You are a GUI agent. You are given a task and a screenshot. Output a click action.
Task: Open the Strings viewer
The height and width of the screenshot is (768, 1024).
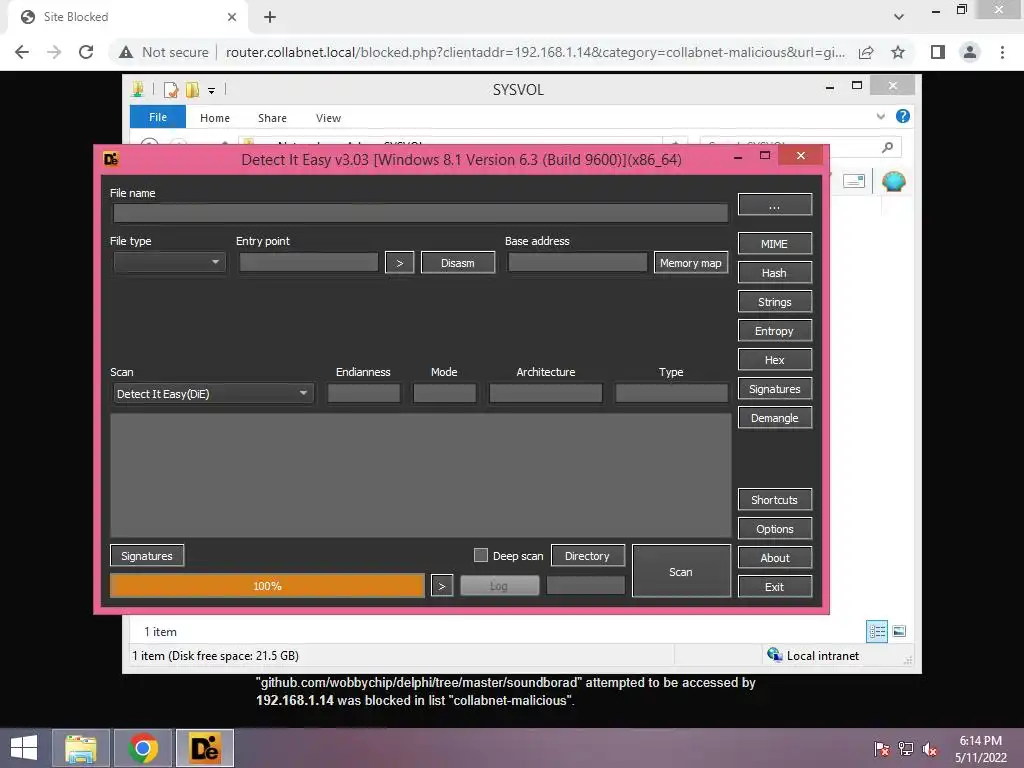coord(775,302)
